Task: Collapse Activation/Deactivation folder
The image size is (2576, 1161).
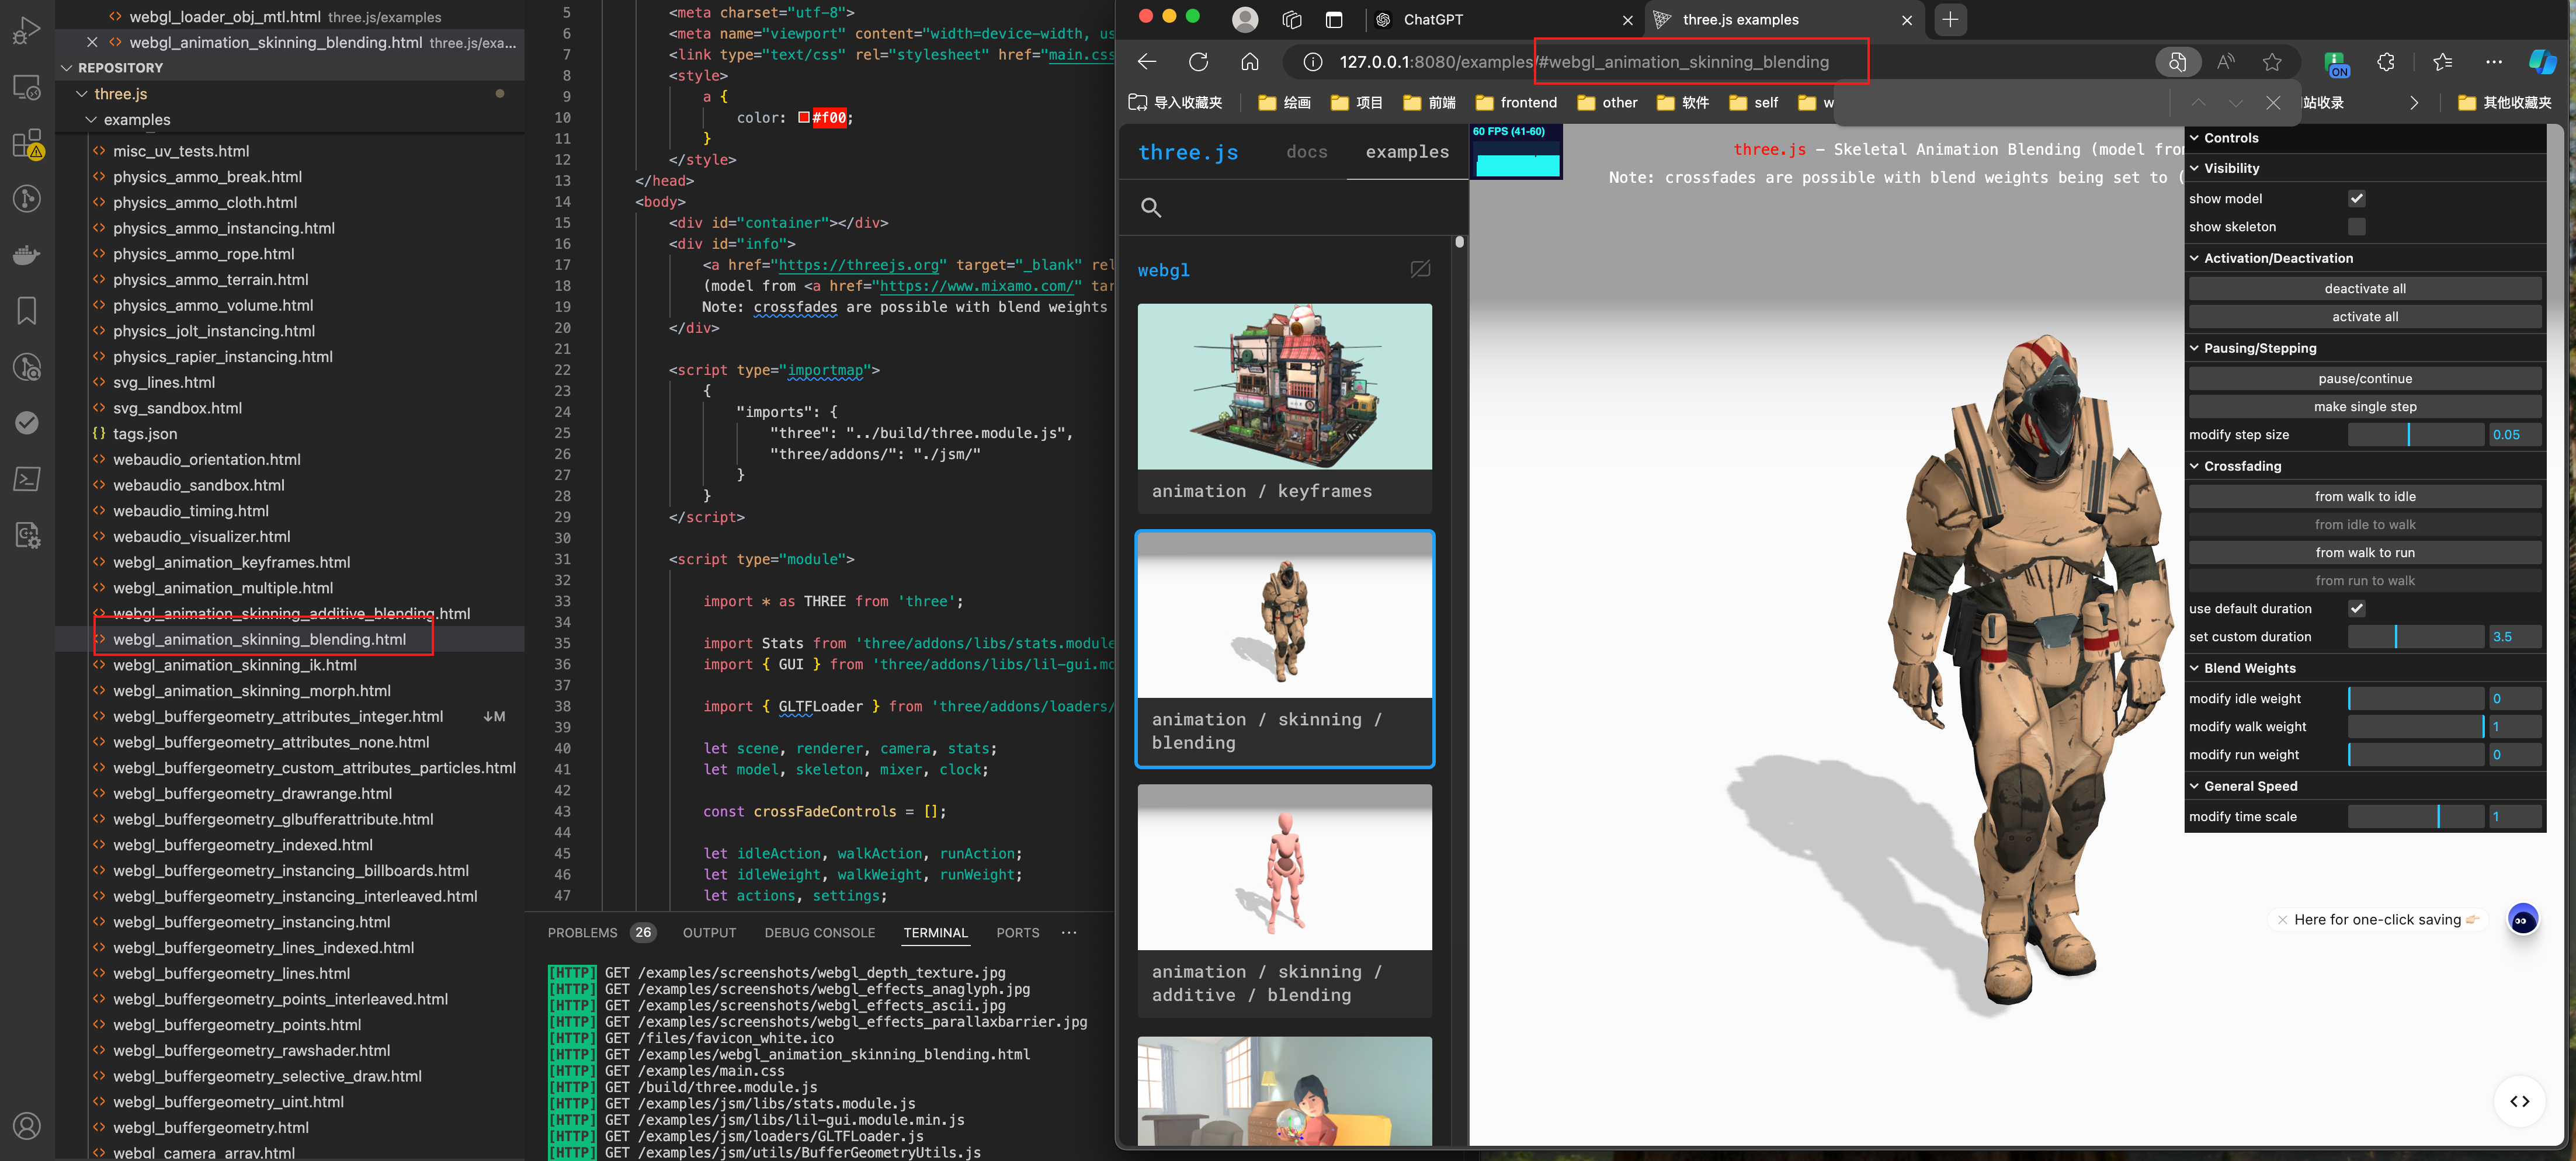Action: pyautogui.click(x=2365, y=258)
